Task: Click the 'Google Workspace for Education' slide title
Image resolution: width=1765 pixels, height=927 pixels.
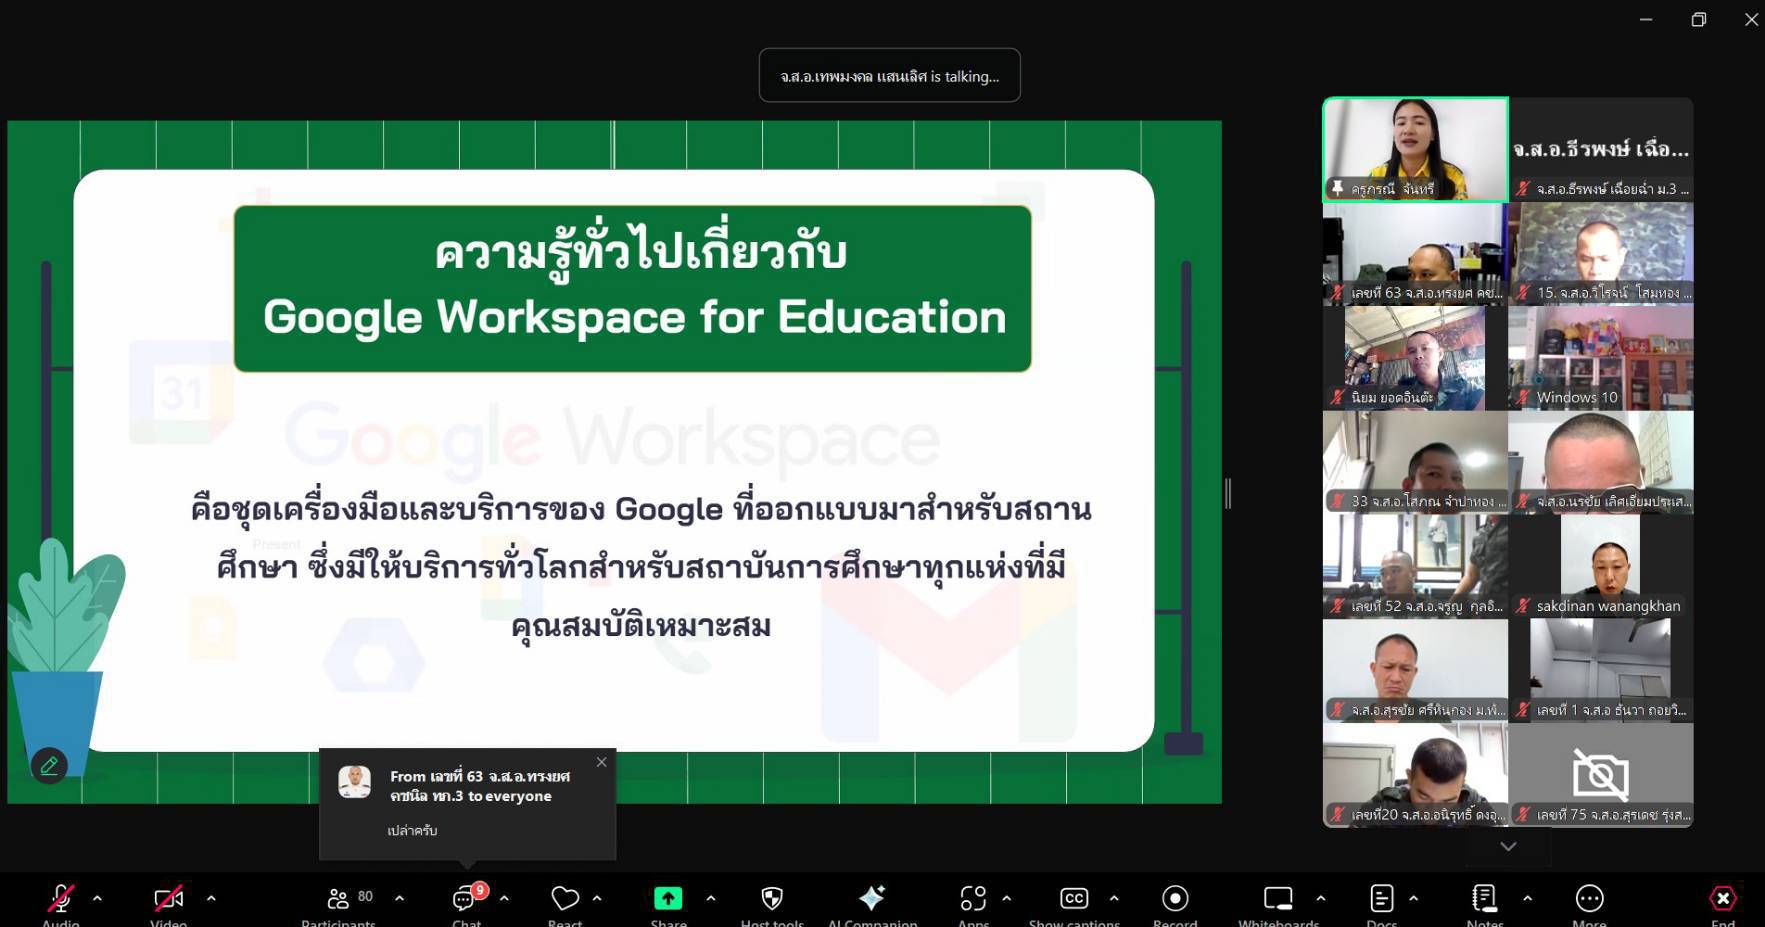Action: (x=634, y=317)
